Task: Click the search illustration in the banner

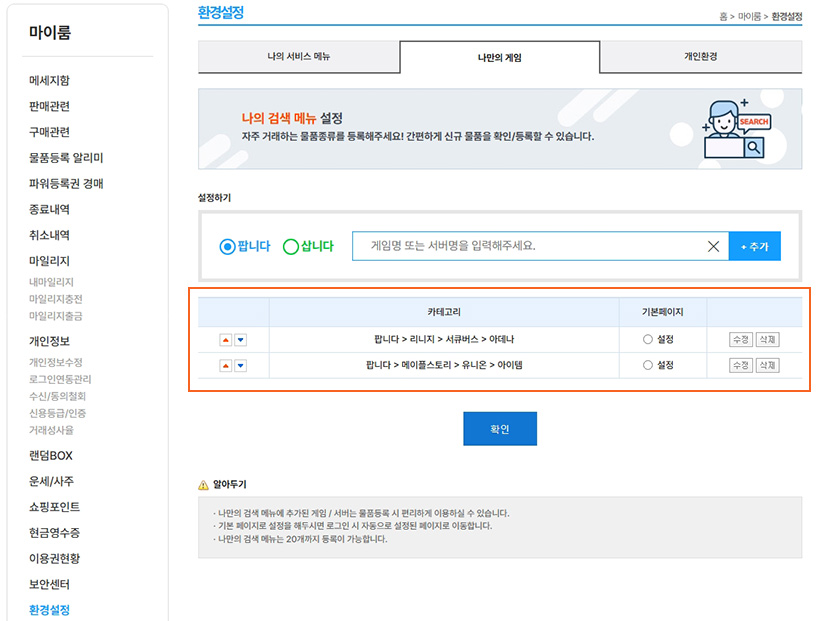Action: pos(736,130)
